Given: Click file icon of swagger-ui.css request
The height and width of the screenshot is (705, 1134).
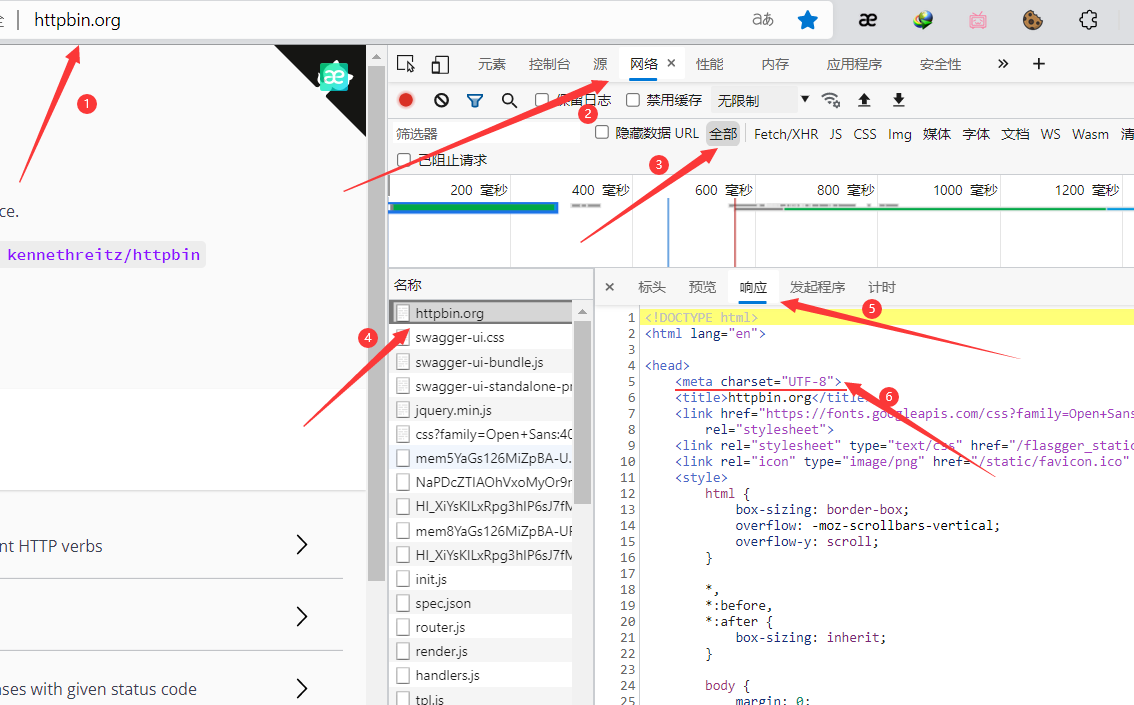Looking at the screenshot, I should click(403, 337).
